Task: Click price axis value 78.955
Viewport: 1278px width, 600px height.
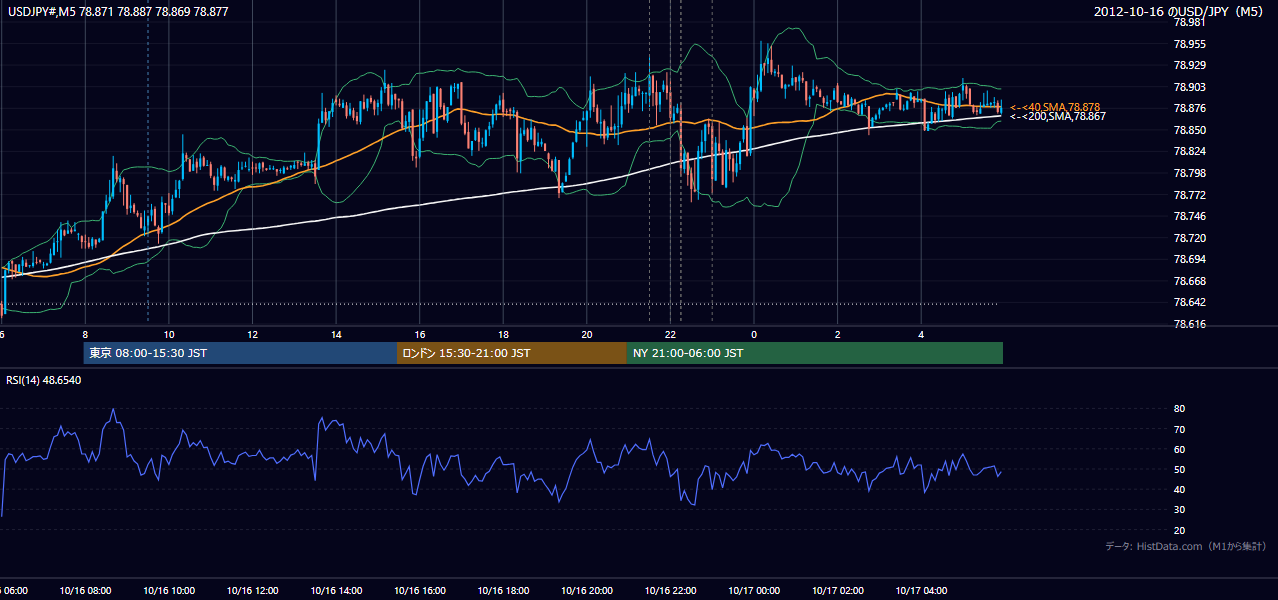Action: pos(1189,45)
